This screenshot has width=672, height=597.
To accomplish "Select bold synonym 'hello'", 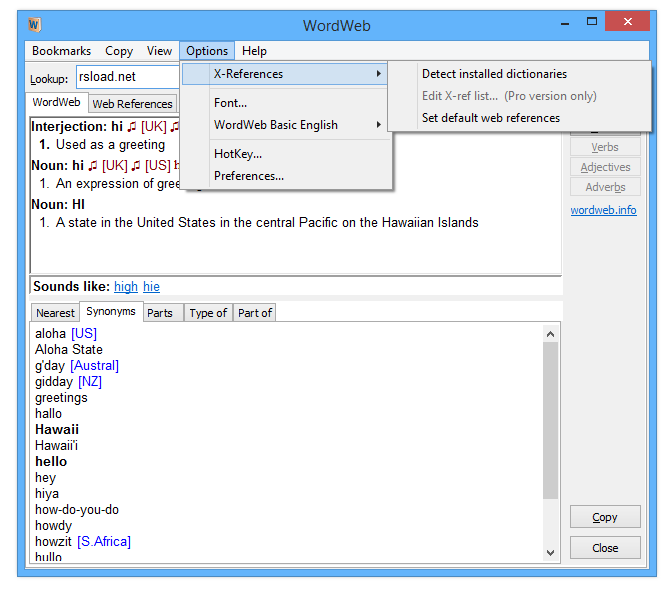I will (x=51, y=462).
